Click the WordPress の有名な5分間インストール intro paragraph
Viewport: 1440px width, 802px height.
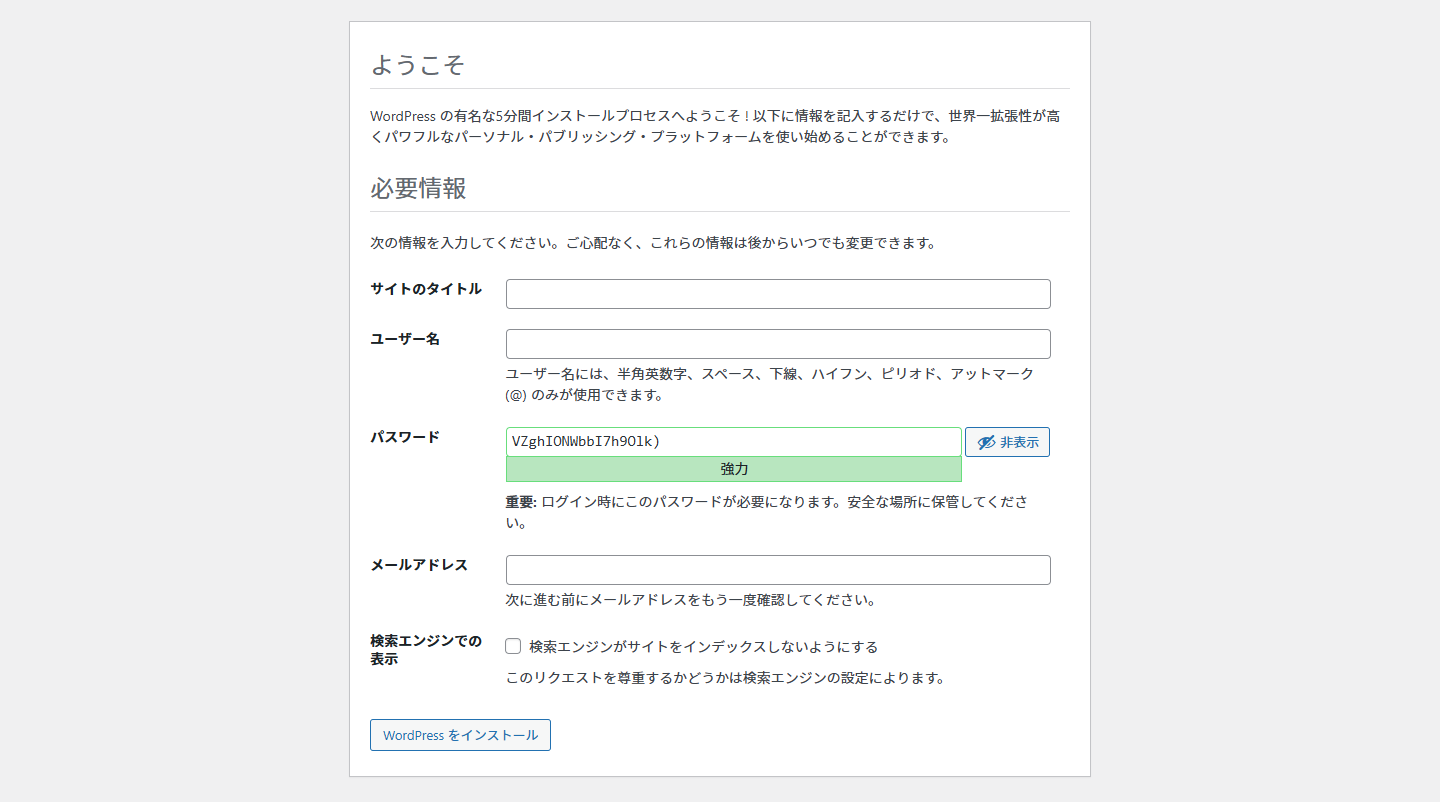(715, 127)
